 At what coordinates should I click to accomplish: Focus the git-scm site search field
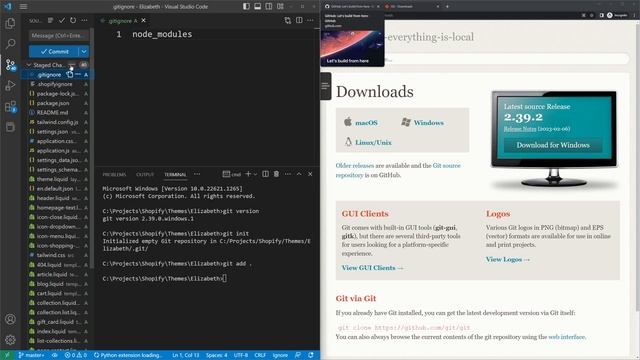coord(506,60)
